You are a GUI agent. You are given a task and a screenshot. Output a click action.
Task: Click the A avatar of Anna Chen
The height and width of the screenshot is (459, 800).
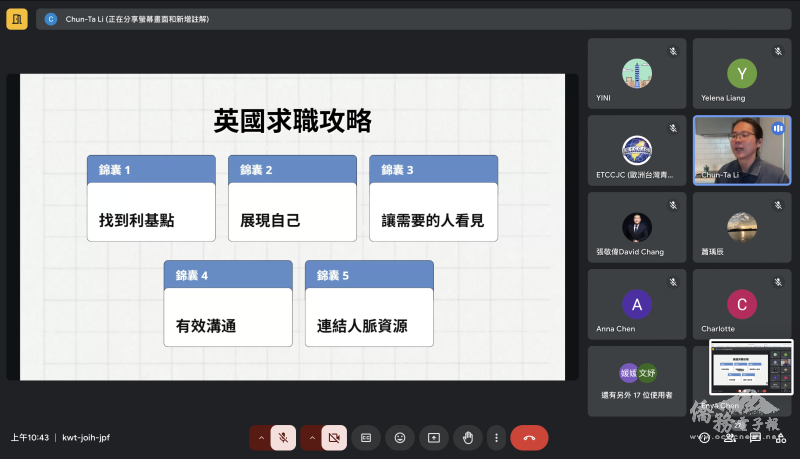(637, 304)
